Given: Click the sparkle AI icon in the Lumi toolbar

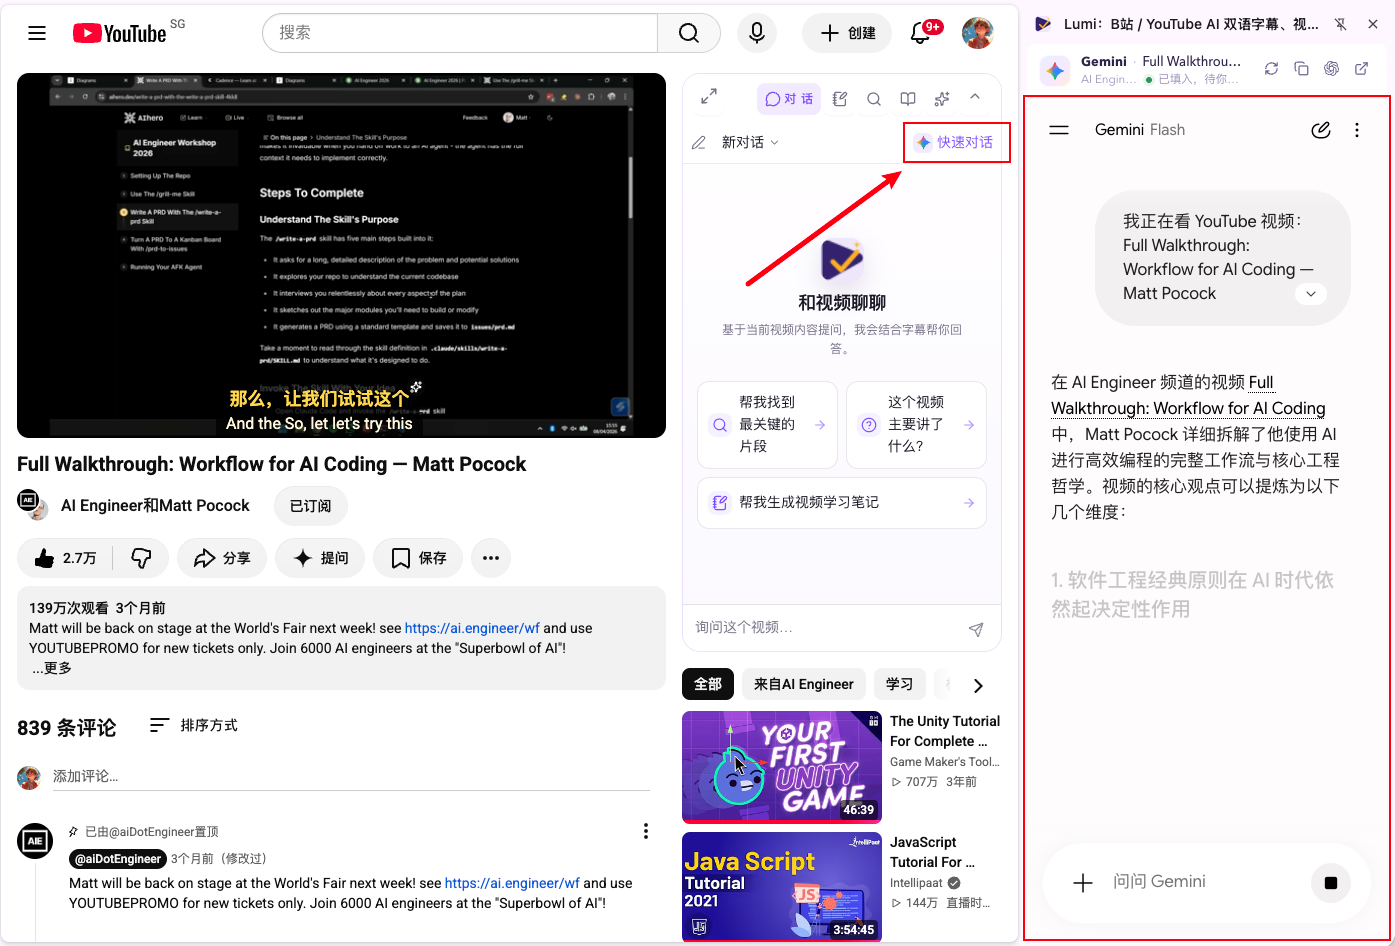Looking at the screenshot, I should tap(942, 99).
